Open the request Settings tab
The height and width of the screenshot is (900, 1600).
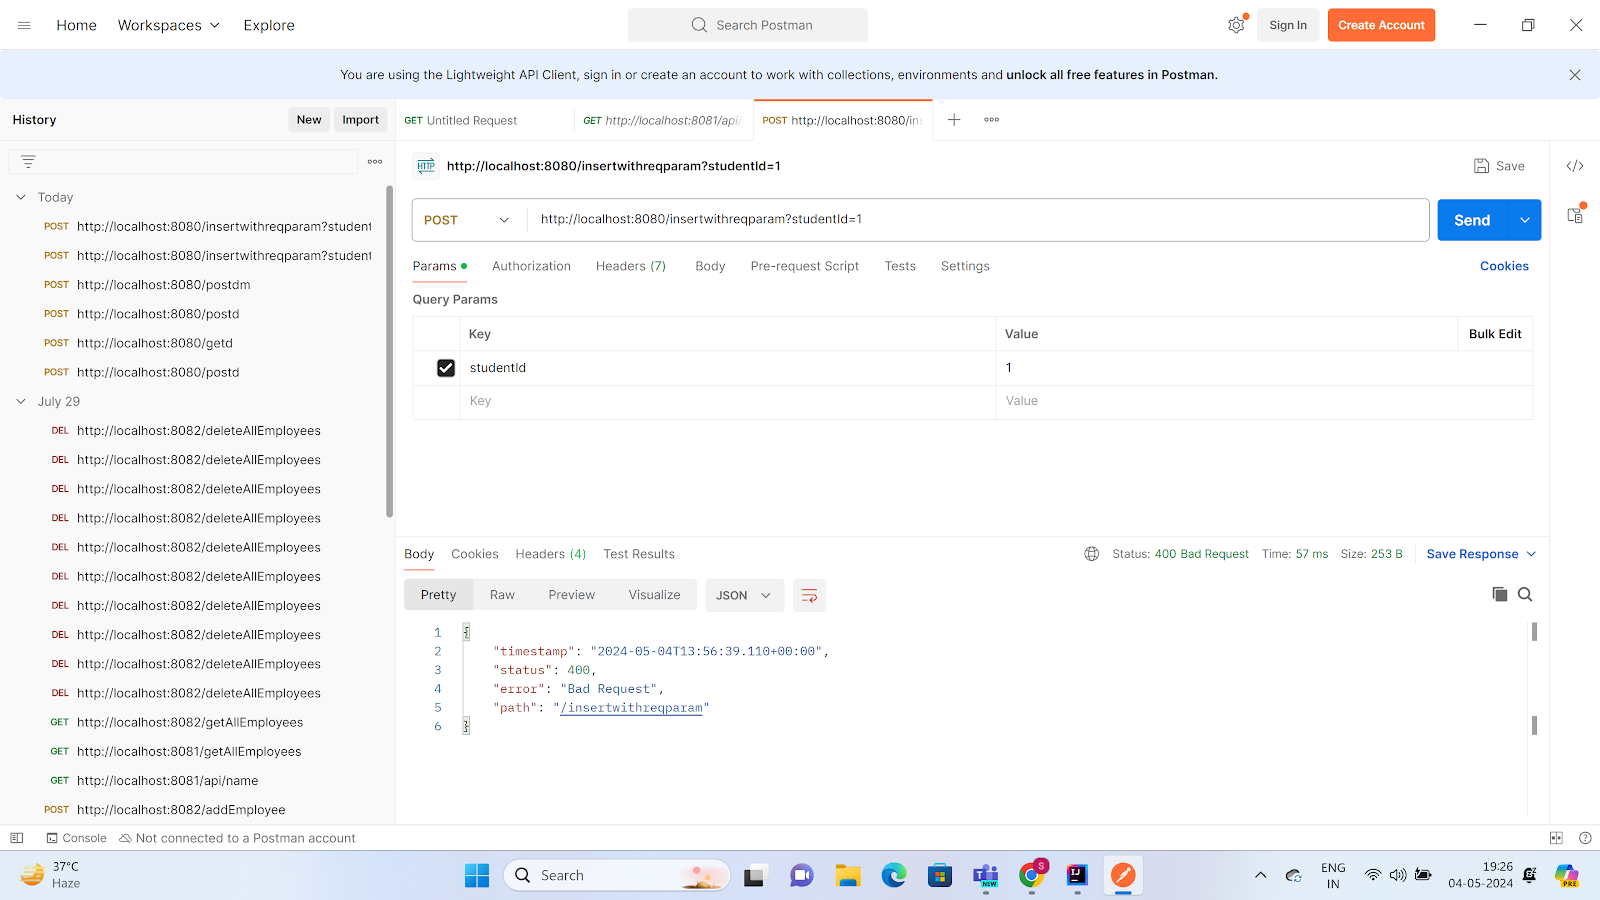965,266
